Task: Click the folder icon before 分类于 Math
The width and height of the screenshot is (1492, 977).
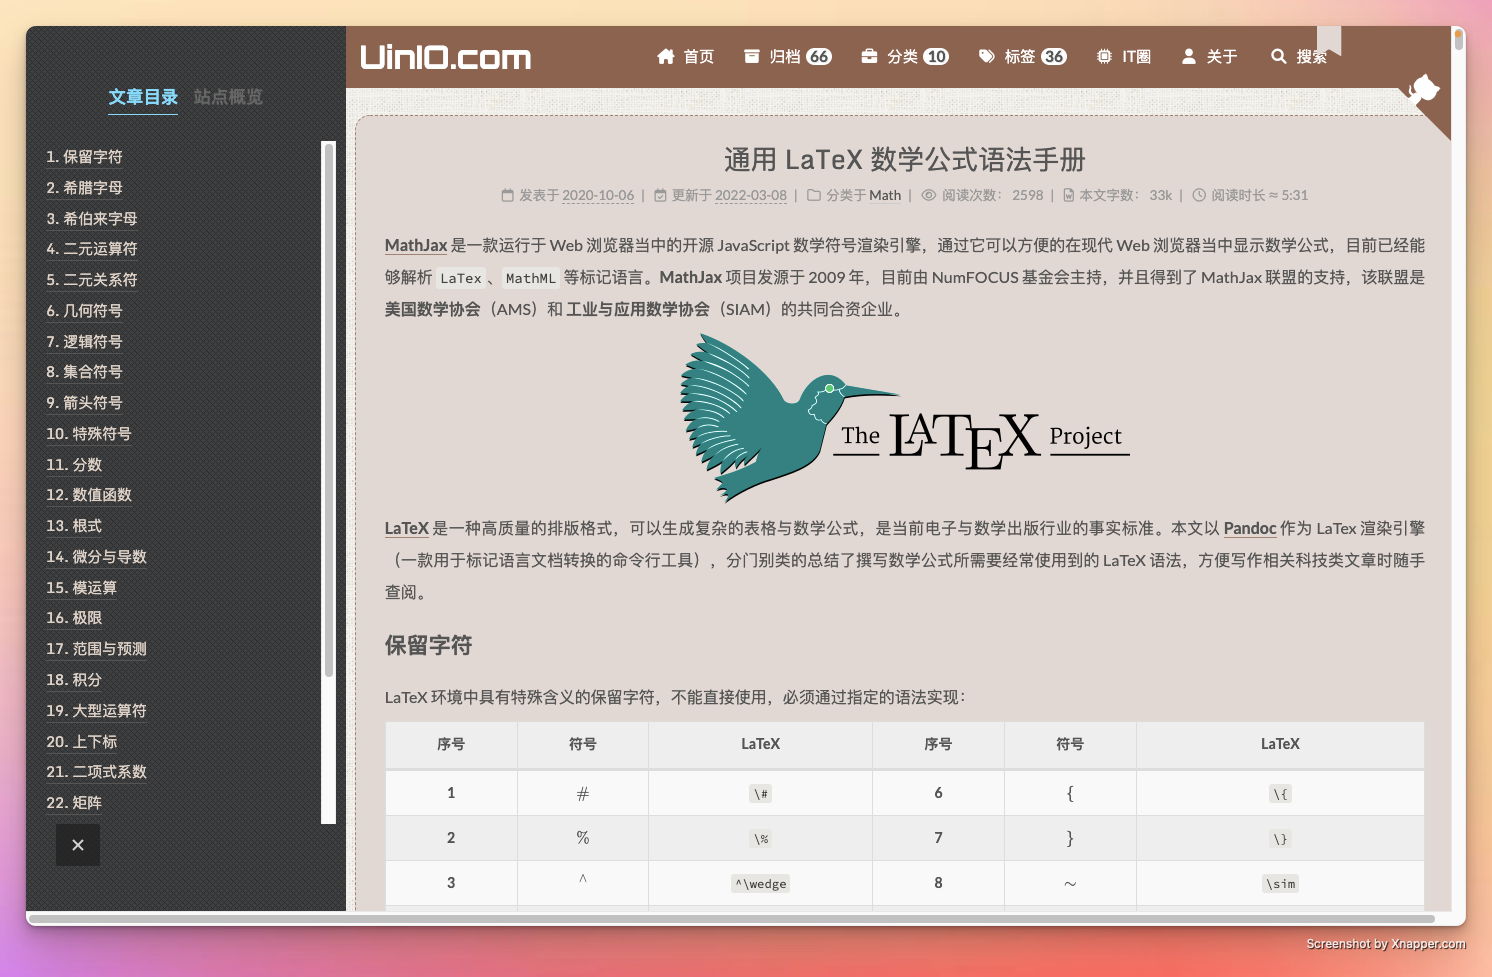Action: coord(813,195)
